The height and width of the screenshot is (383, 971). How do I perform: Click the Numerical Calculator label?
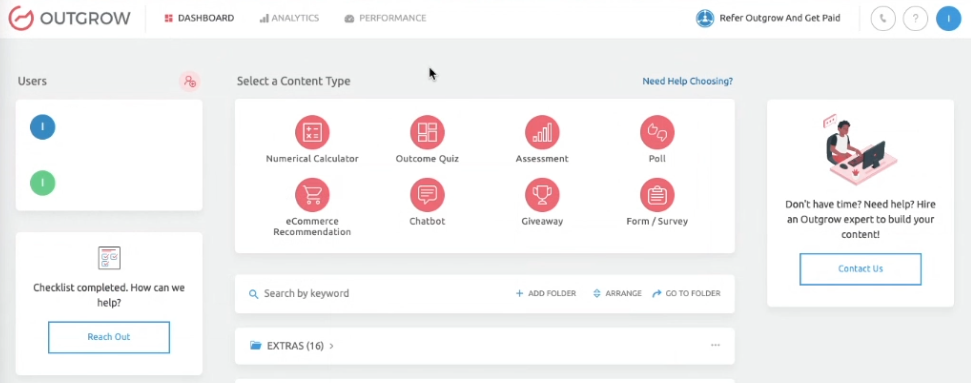click(312, 159)
